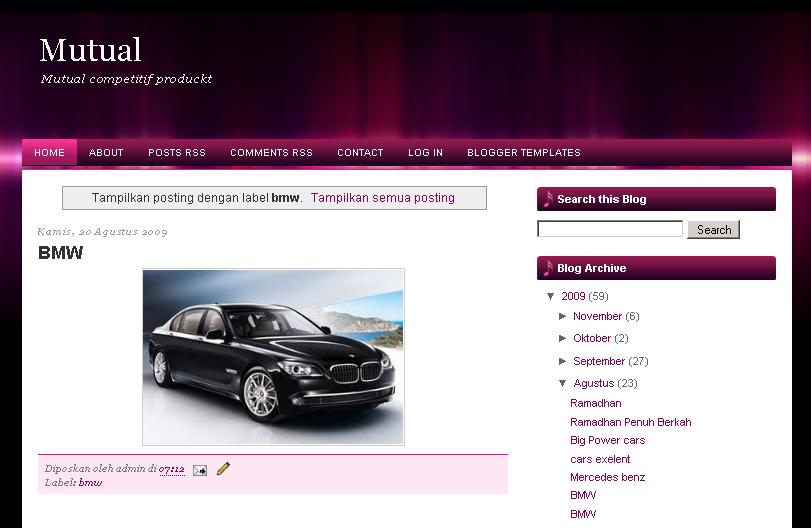Expand the November archive arrow

pos(563,316)
